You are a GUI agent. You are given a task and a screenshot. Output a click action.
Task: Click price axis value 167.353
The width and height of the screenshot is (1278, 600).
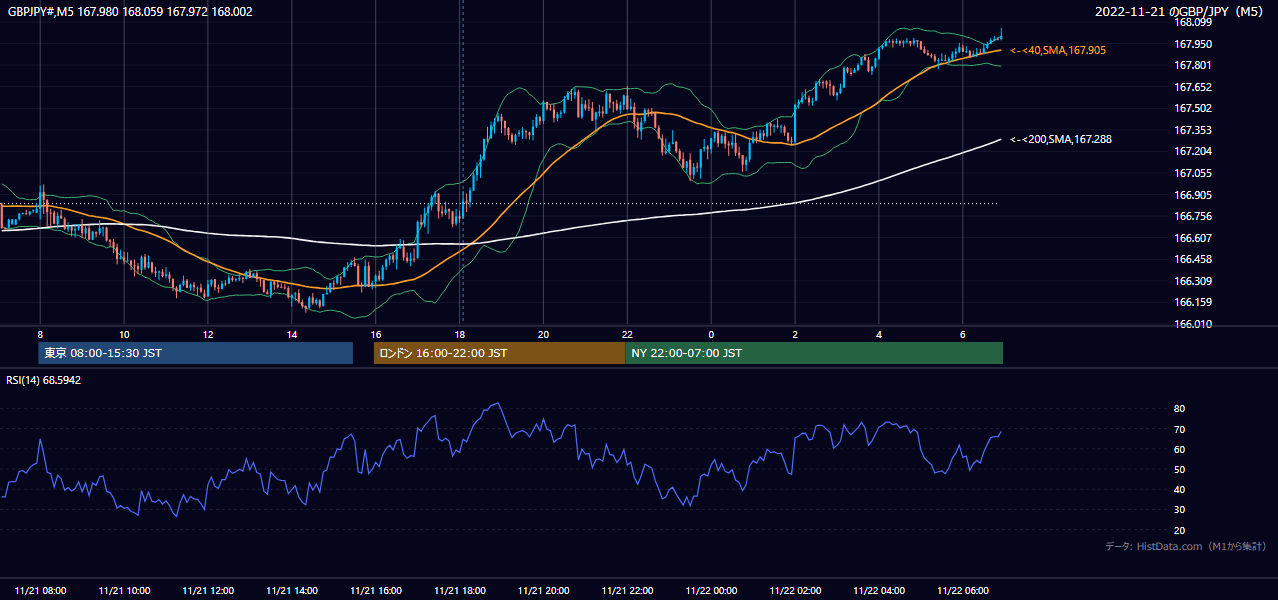(1193, 130)
